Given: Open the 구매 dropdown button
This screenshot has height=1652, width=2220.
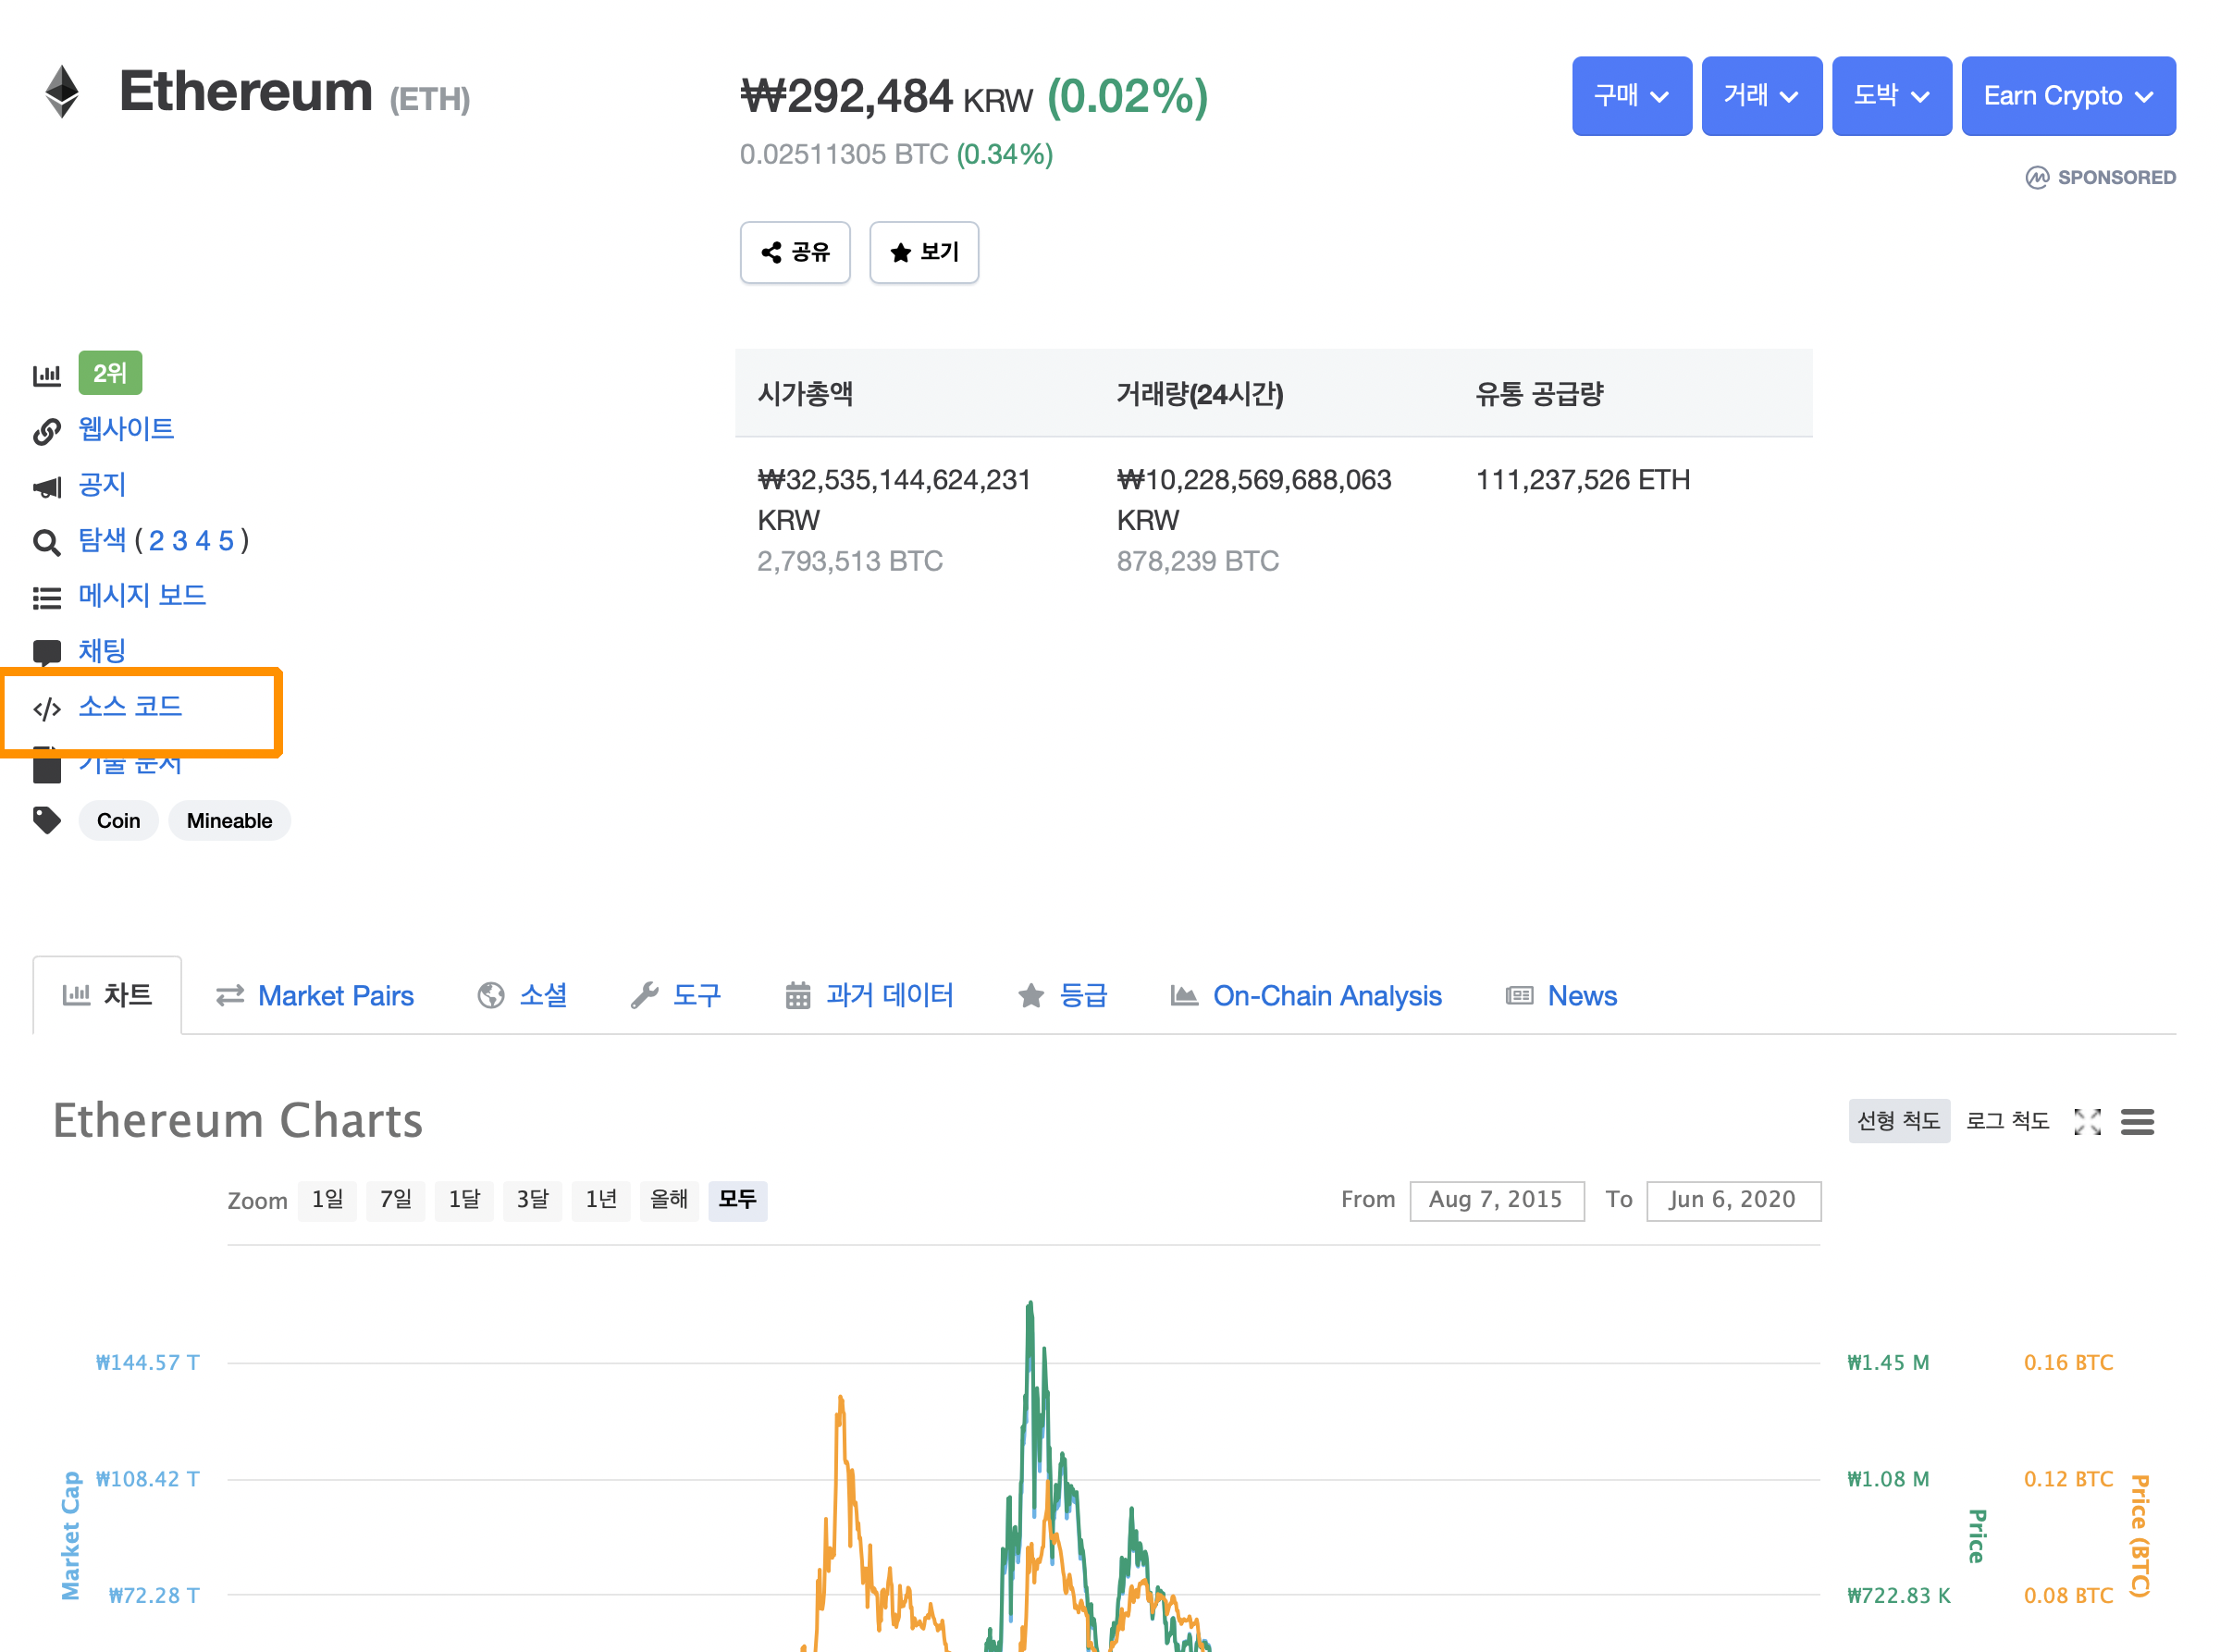Looking at the screenshot, I should (1631, 96).
